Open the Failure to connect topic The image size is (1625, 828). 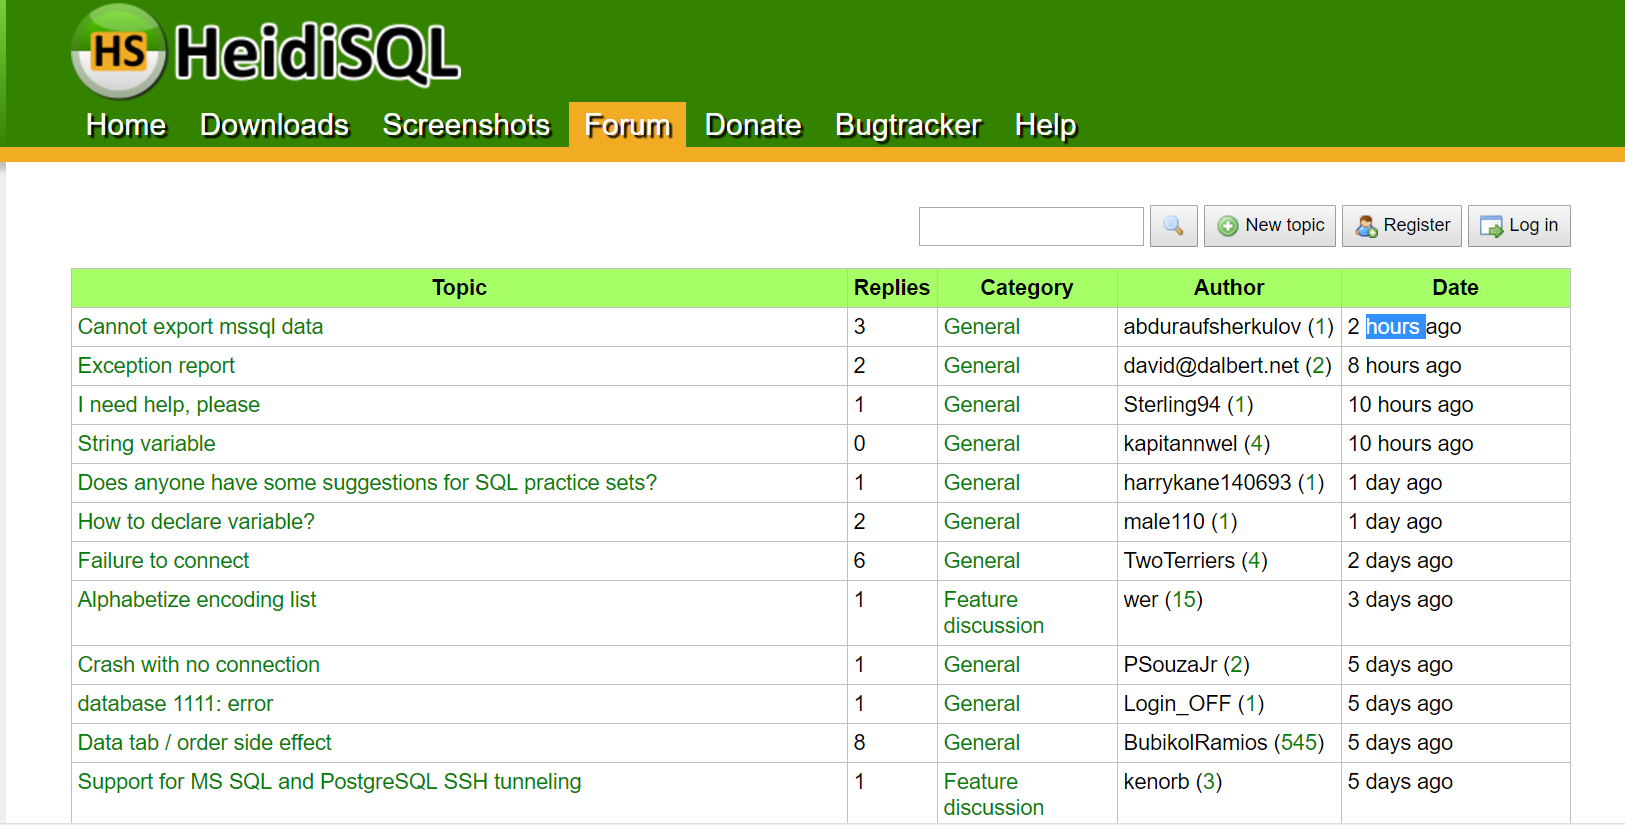(163, 561)
